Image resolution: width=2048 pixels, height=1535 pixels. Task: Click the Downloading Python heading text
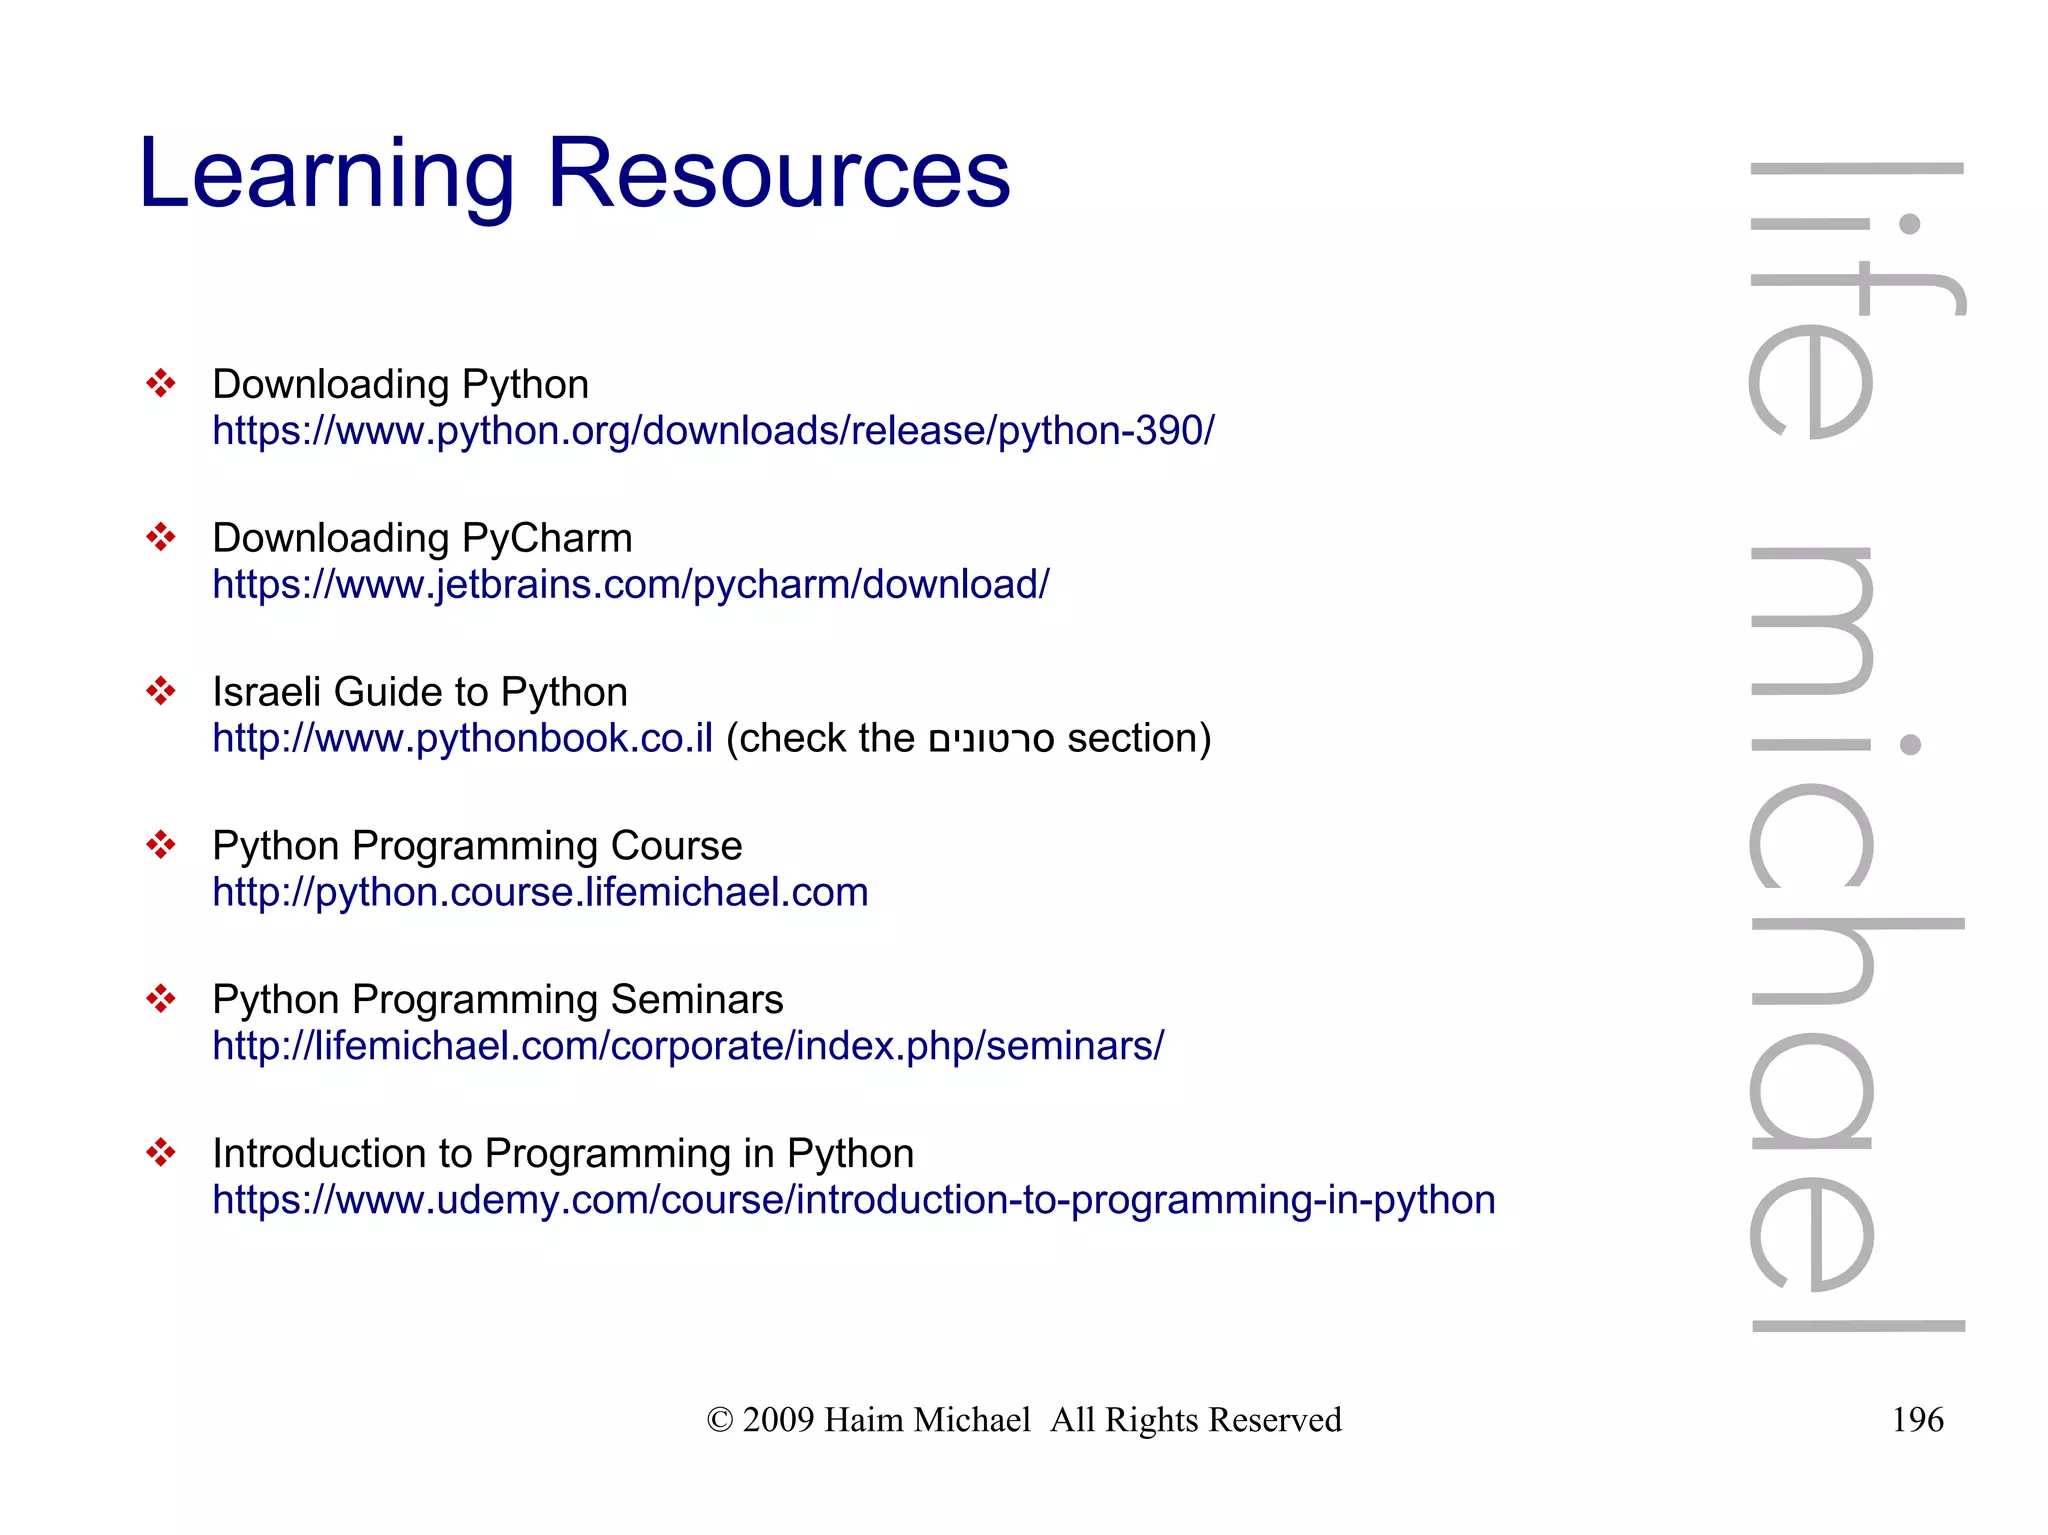[400, 385]
